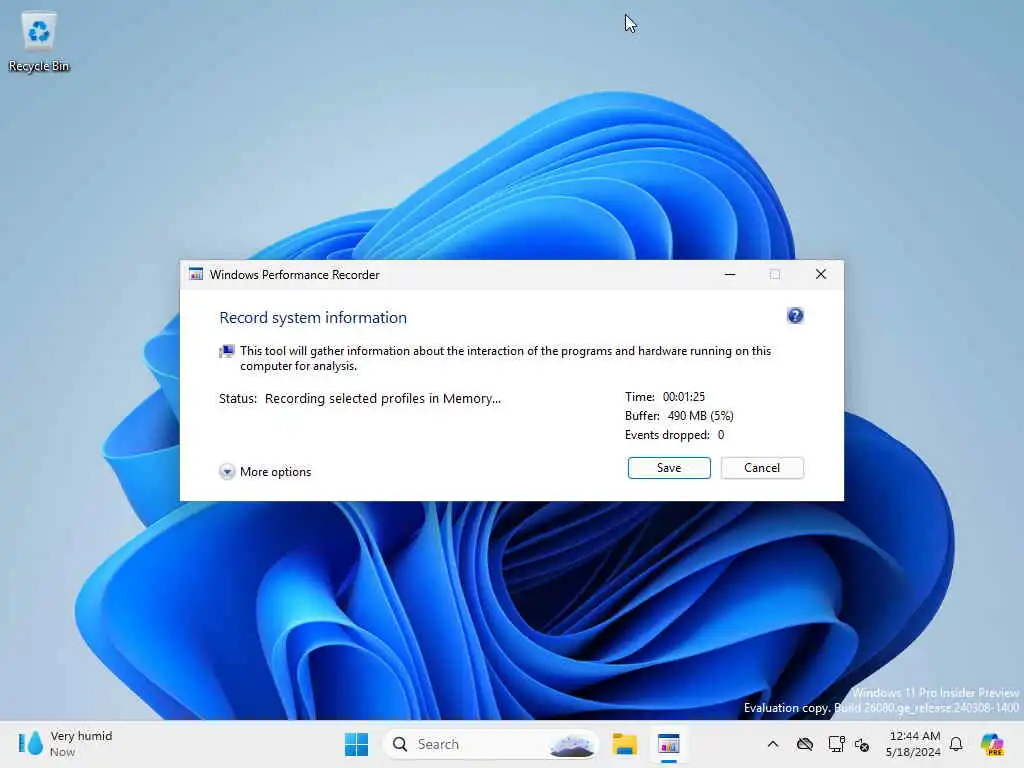Click the search highlight image in Search box
The height and width of the screenshot is (768, 1024).
(571, 744)
